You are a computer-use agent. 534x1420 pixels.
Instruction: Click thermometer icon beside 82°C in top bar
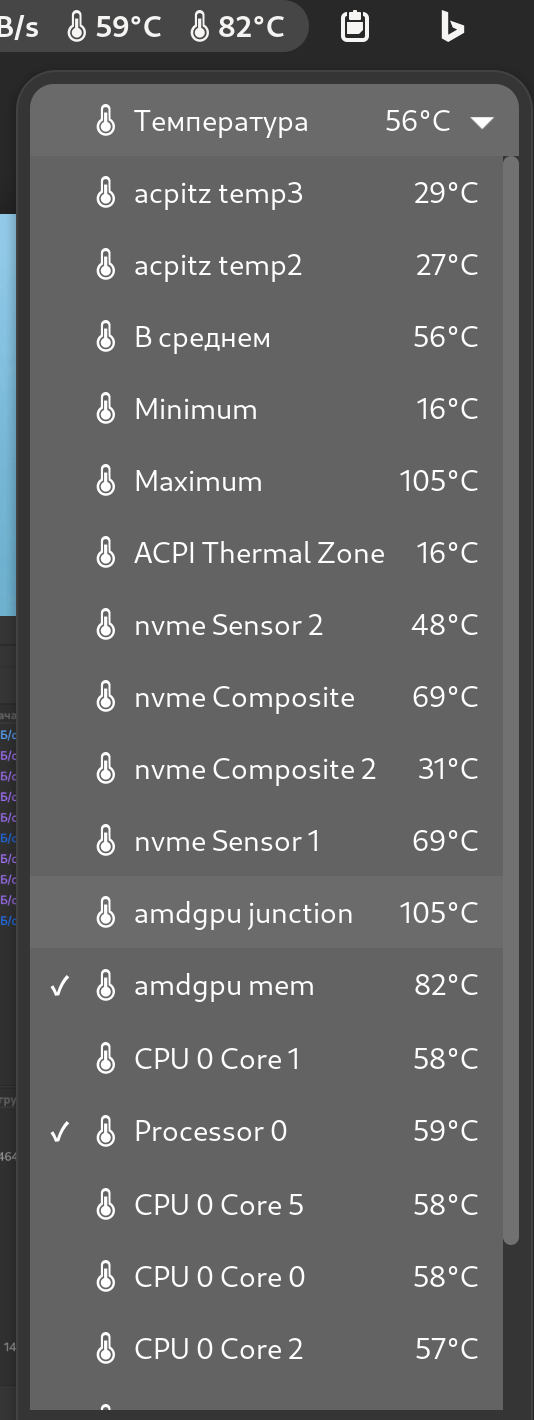pos(199,27)
